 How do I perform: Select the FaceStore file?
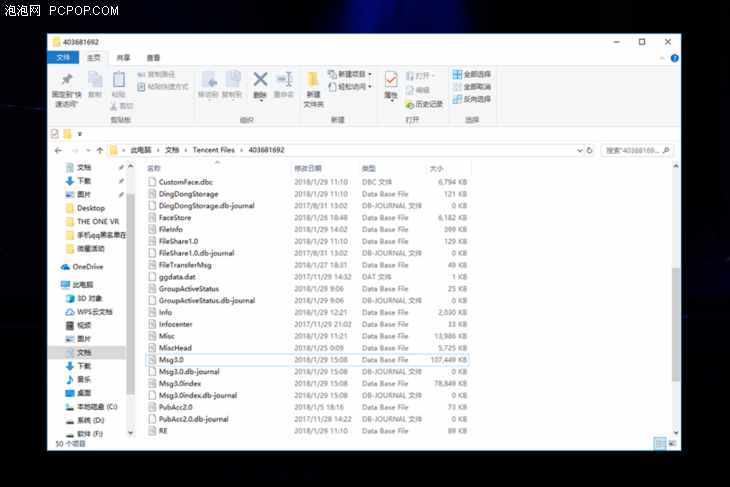coord(175,217)
